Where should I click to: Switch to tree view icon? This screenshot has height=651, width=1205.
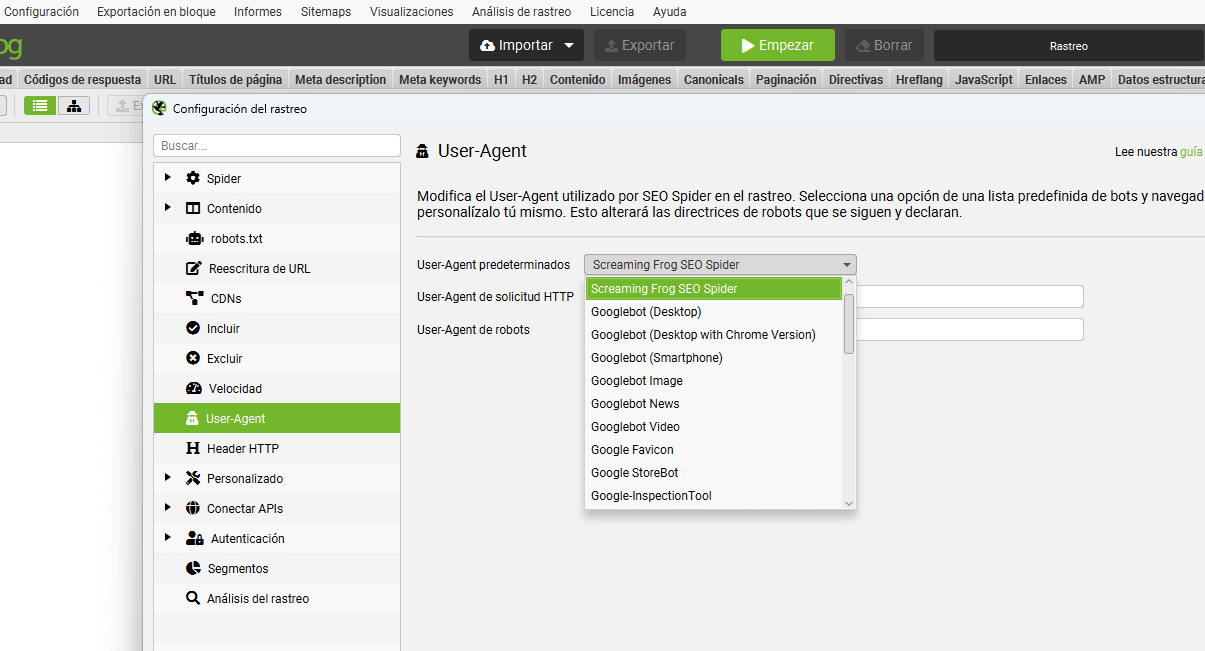[74, 105]
